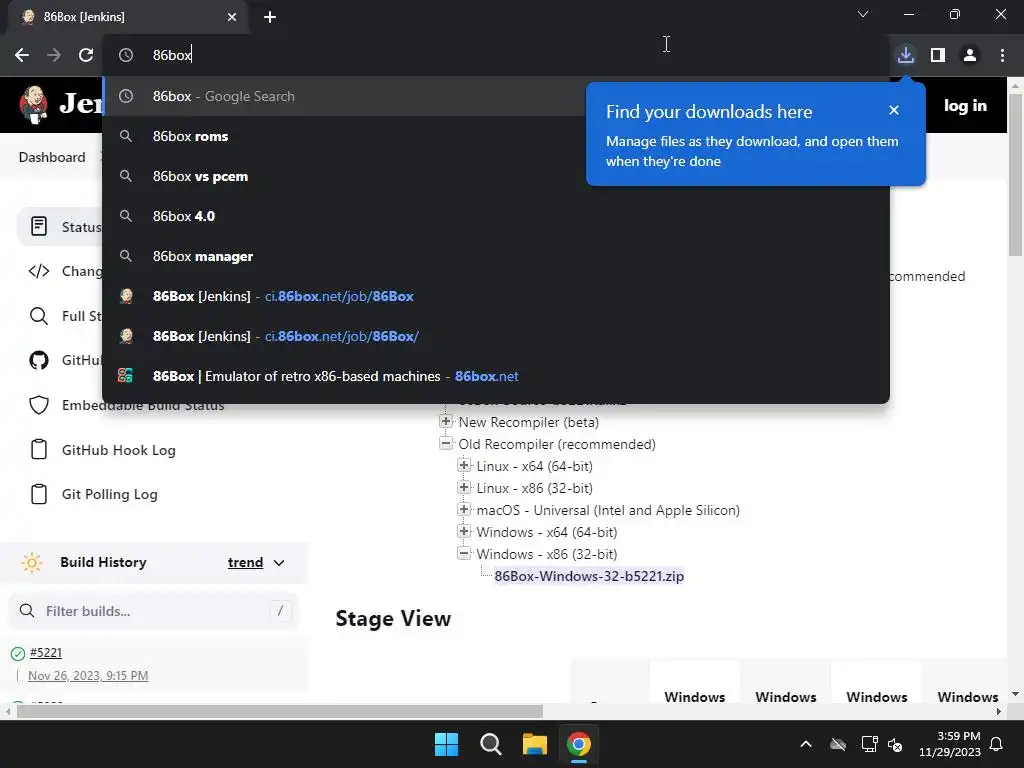
Task: Click the Git Polling Log clipboard icon
Action: click(x=39, y=494)
